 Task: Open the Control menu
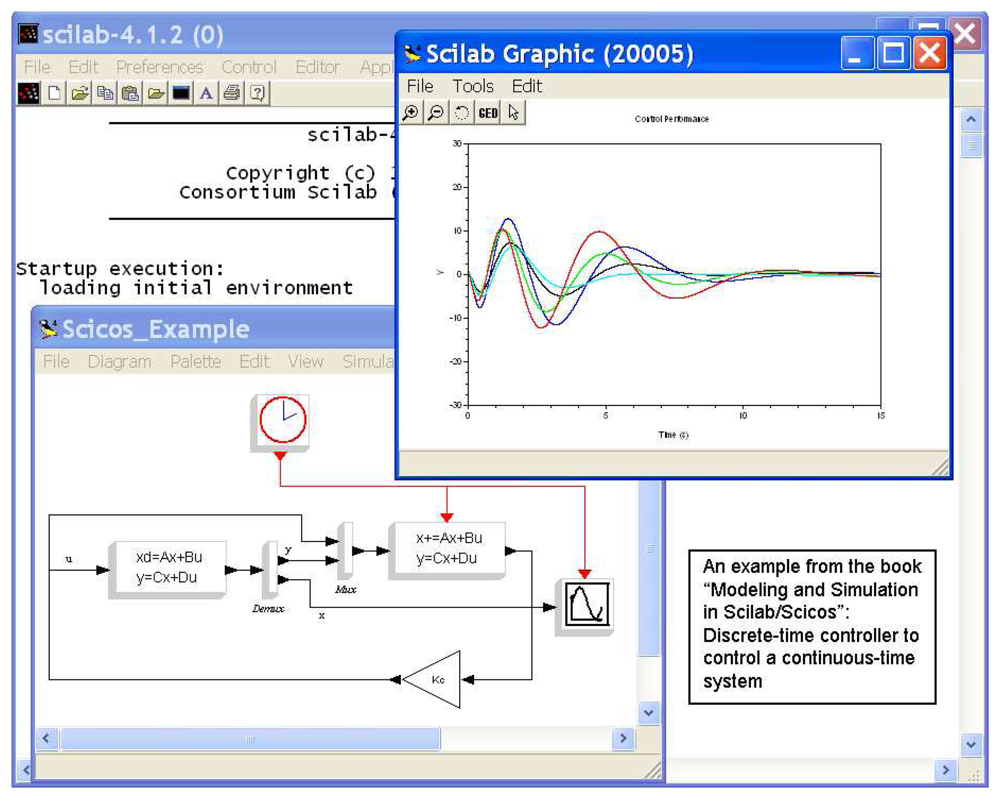pos(249,67)
